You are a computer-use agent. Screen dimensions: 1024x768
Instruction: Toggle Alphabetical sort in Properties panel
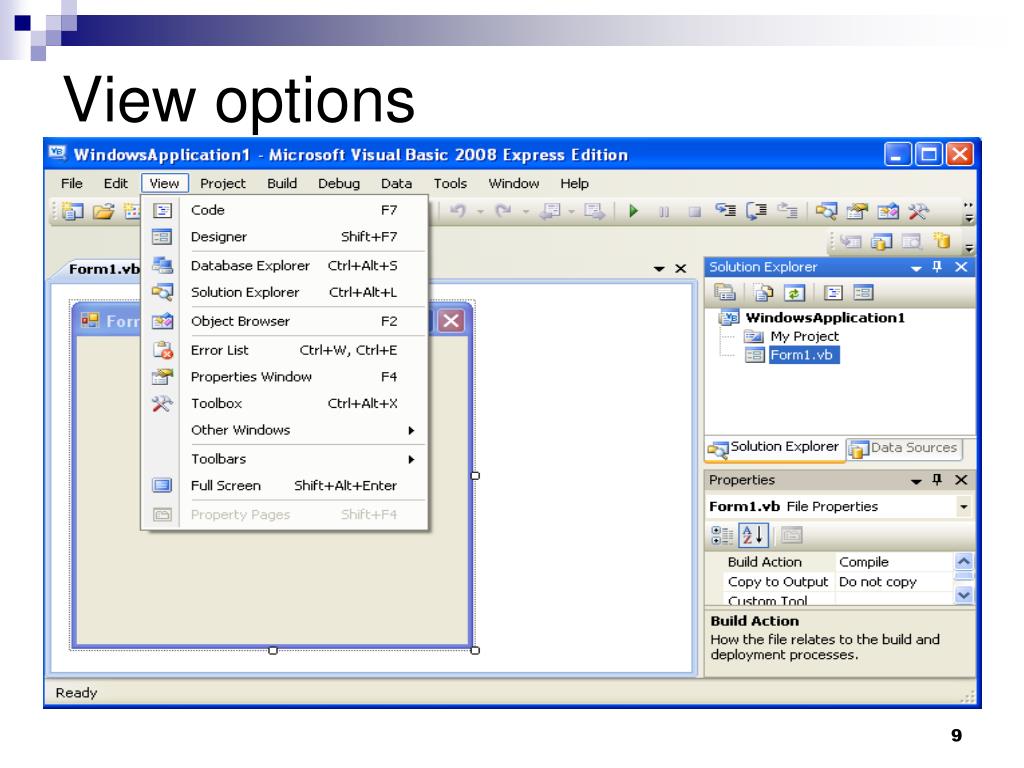pos(754,536)
